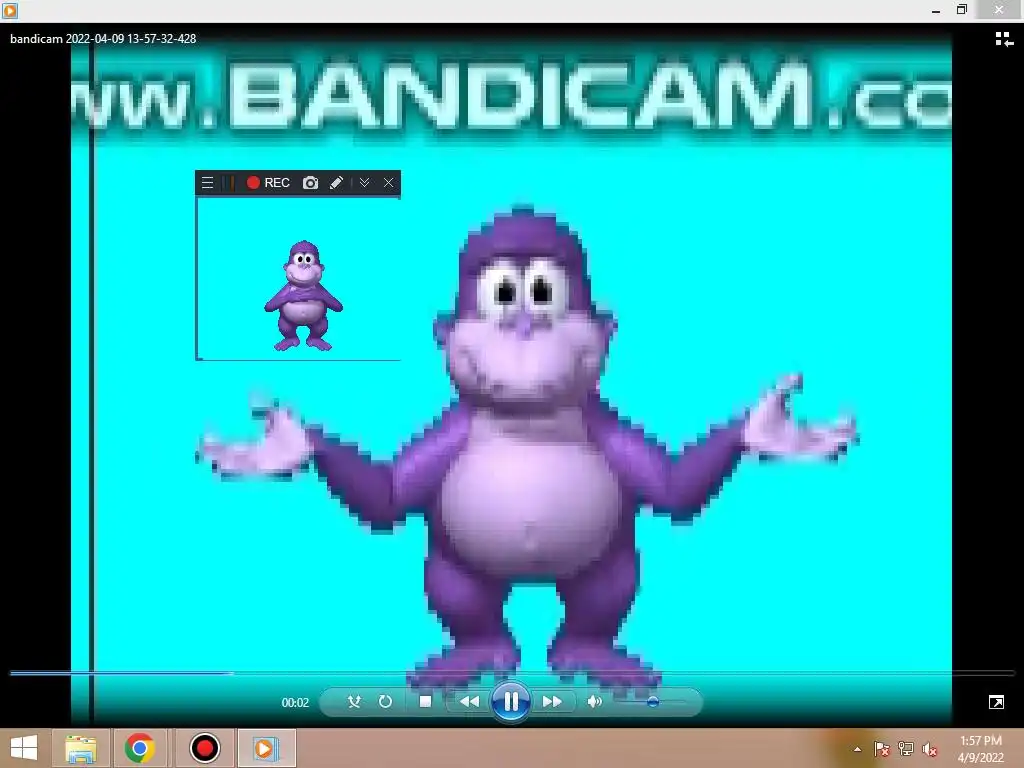Click the title bandicam 2022-04-09 13-57-32-428
Image resolution: width=1024 pixels, height=768 pixels.
pos(103,39)
